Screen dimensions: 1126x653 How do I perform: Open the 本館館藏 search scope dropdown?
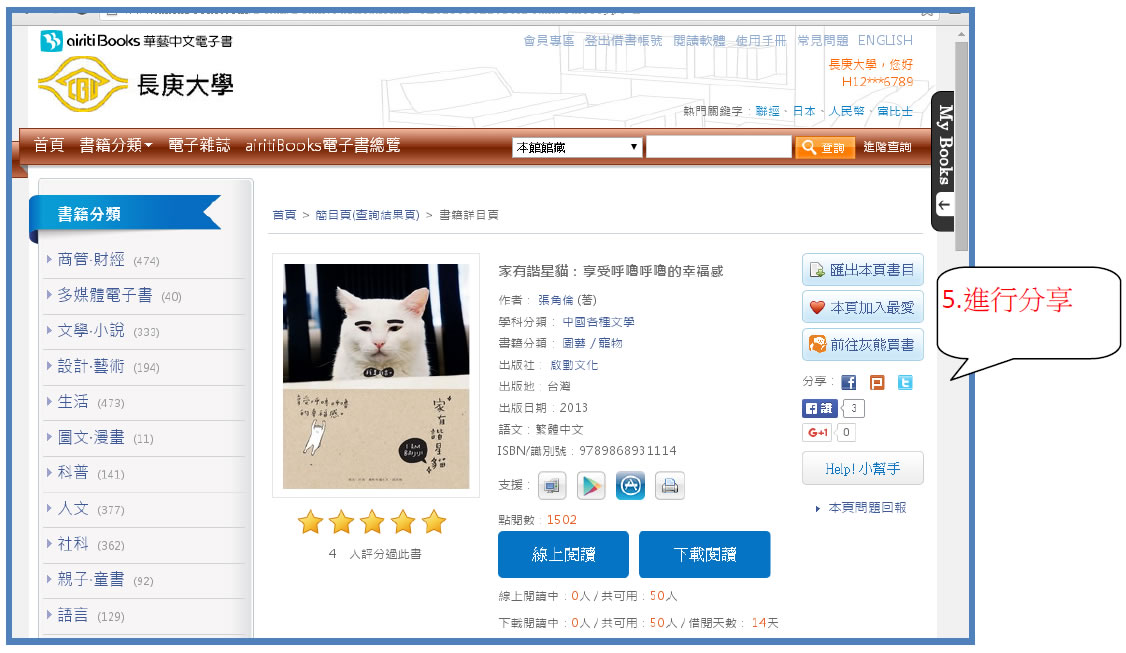[577, 147]
